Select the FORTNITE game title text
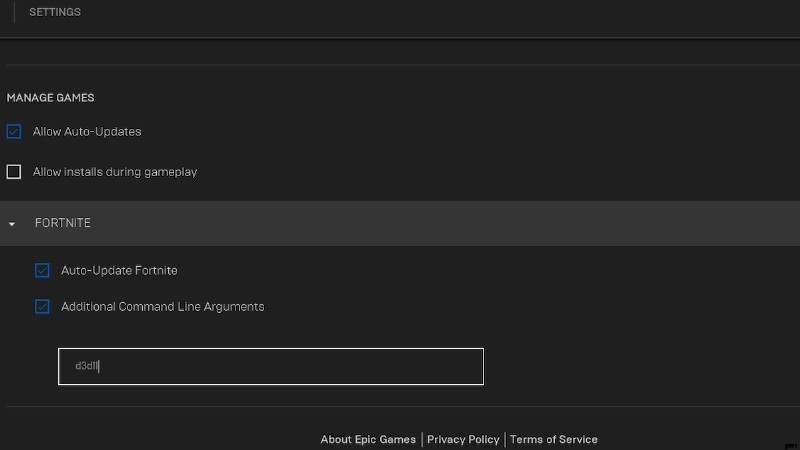The image size is (800, 450). tap(63, 223)
